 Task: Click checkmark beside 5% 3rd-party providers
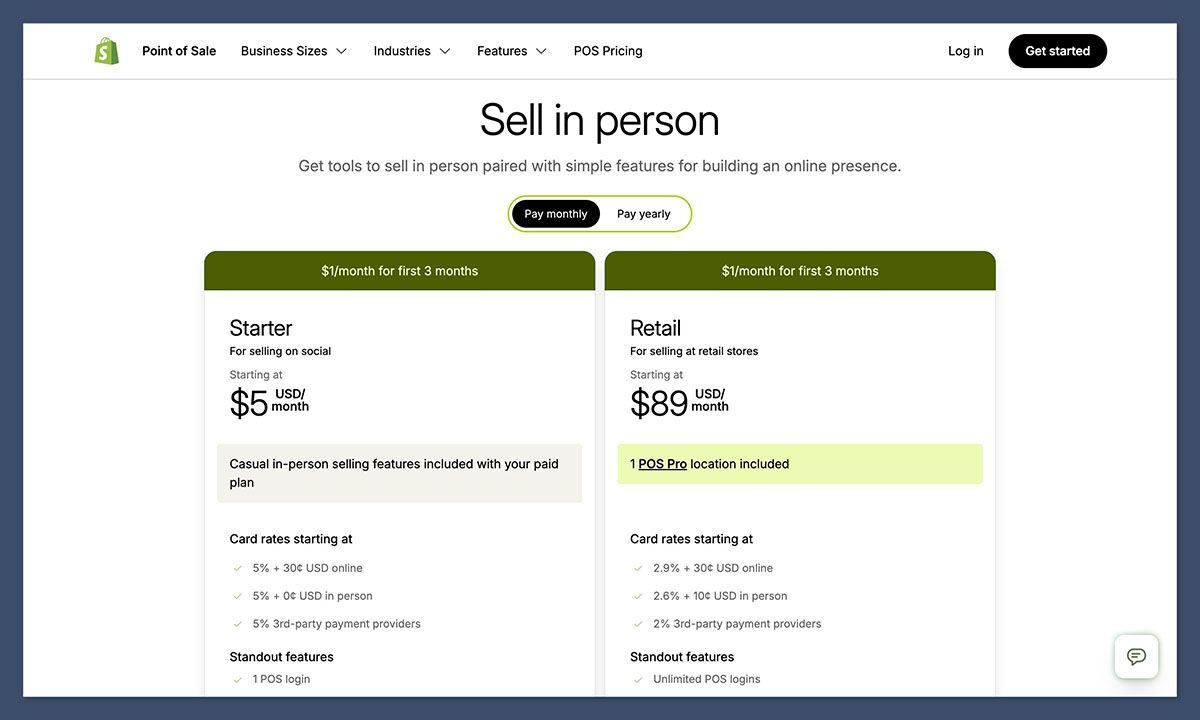coord(238,625)
